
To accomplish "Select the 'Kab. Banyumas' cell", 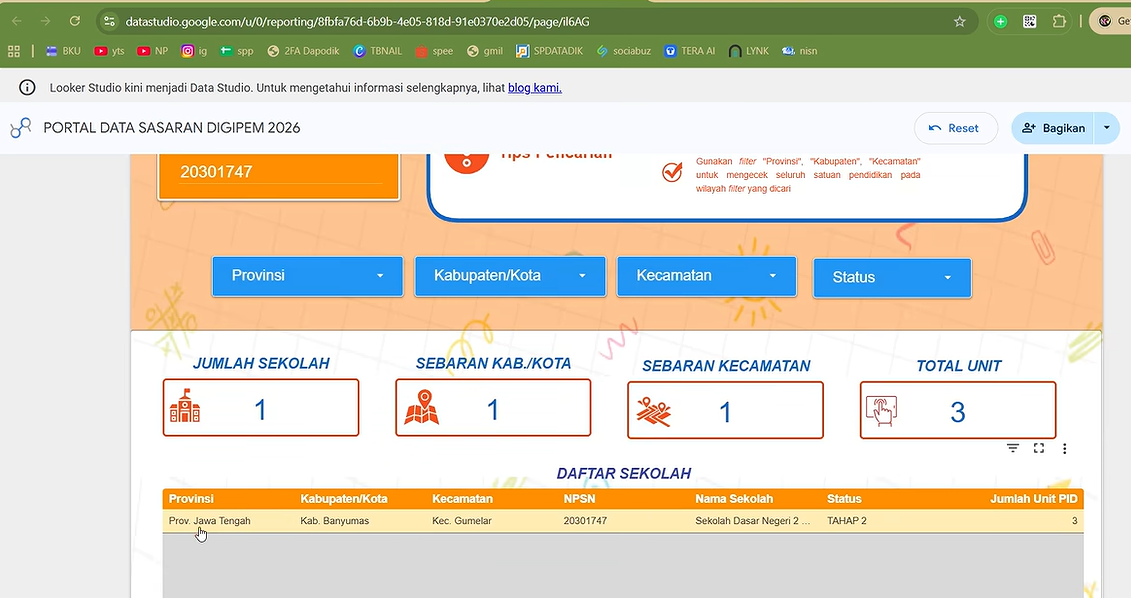I will click(335, 521).
